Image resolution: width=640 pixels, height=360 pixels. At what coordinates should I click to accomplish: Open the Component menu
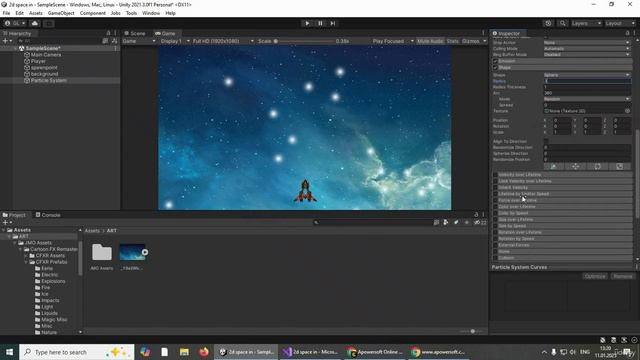[93, 13]
